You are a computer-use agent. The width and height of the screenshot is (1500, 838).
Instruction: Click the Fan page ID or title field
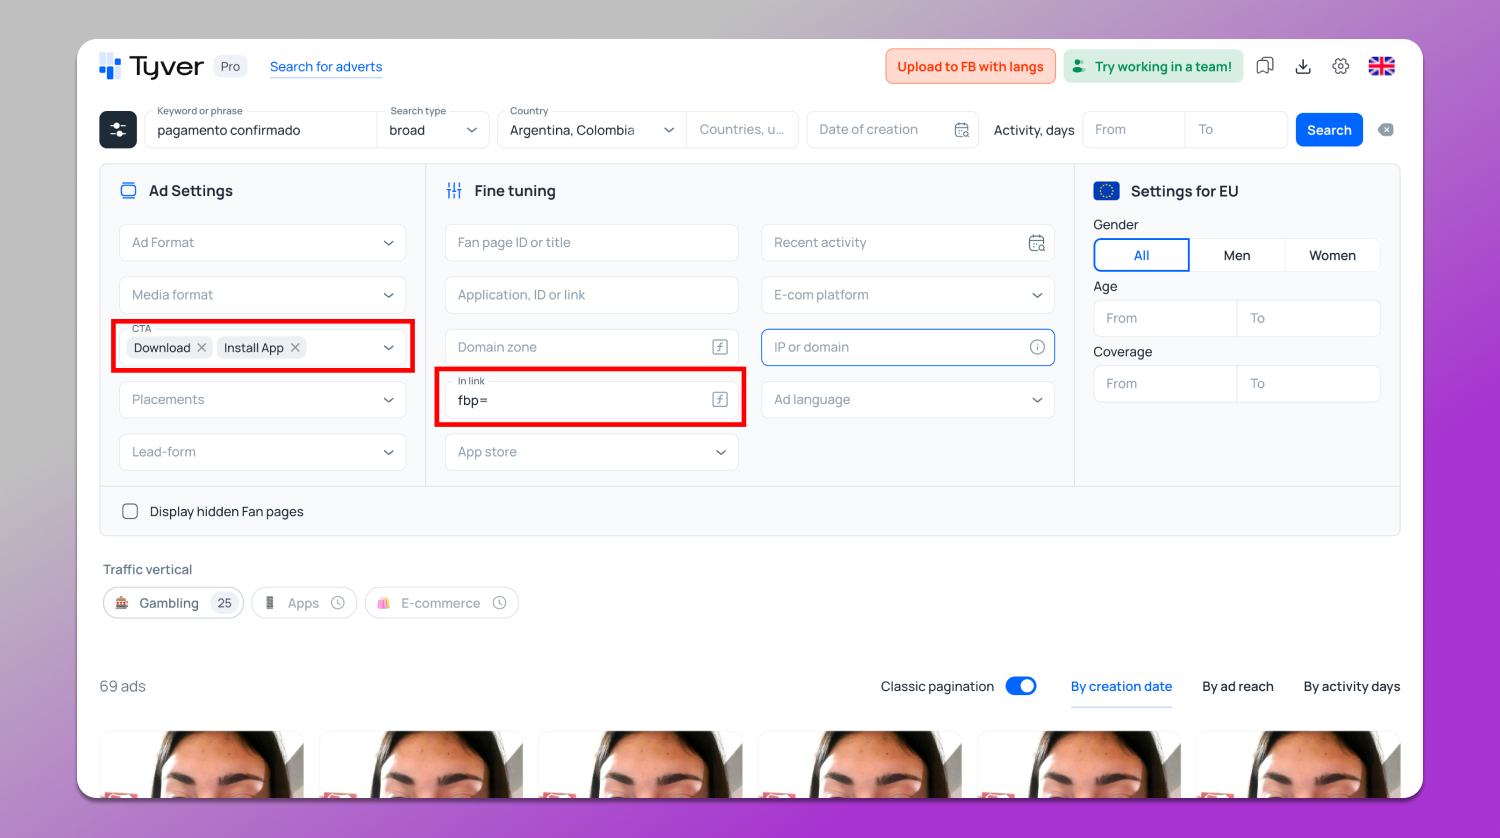(591, 243)
